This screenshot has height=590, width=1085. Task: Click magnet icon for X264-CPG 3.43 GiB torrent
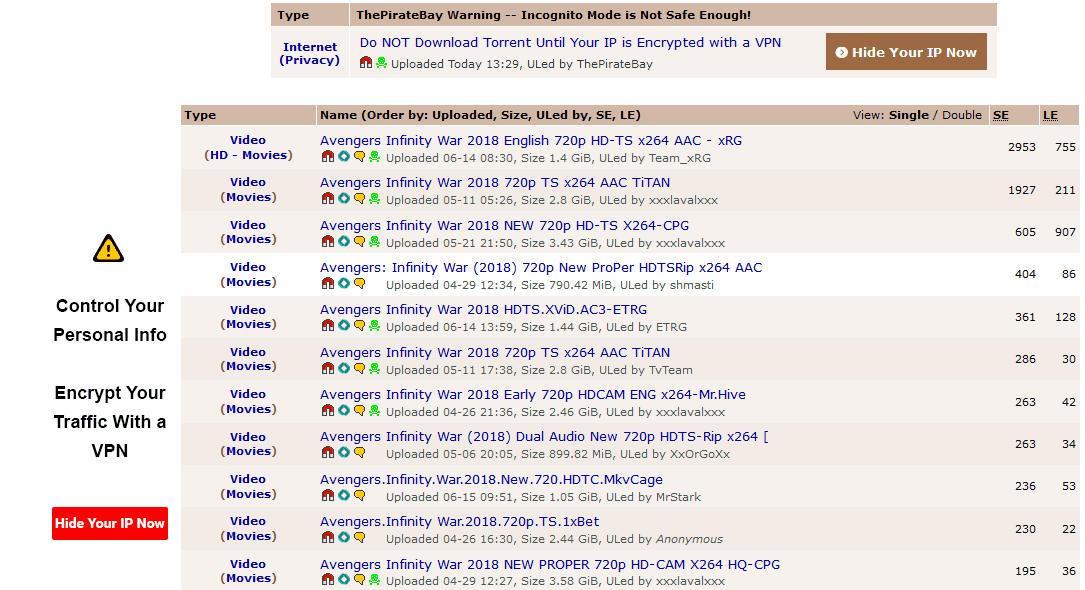[328, 242]
